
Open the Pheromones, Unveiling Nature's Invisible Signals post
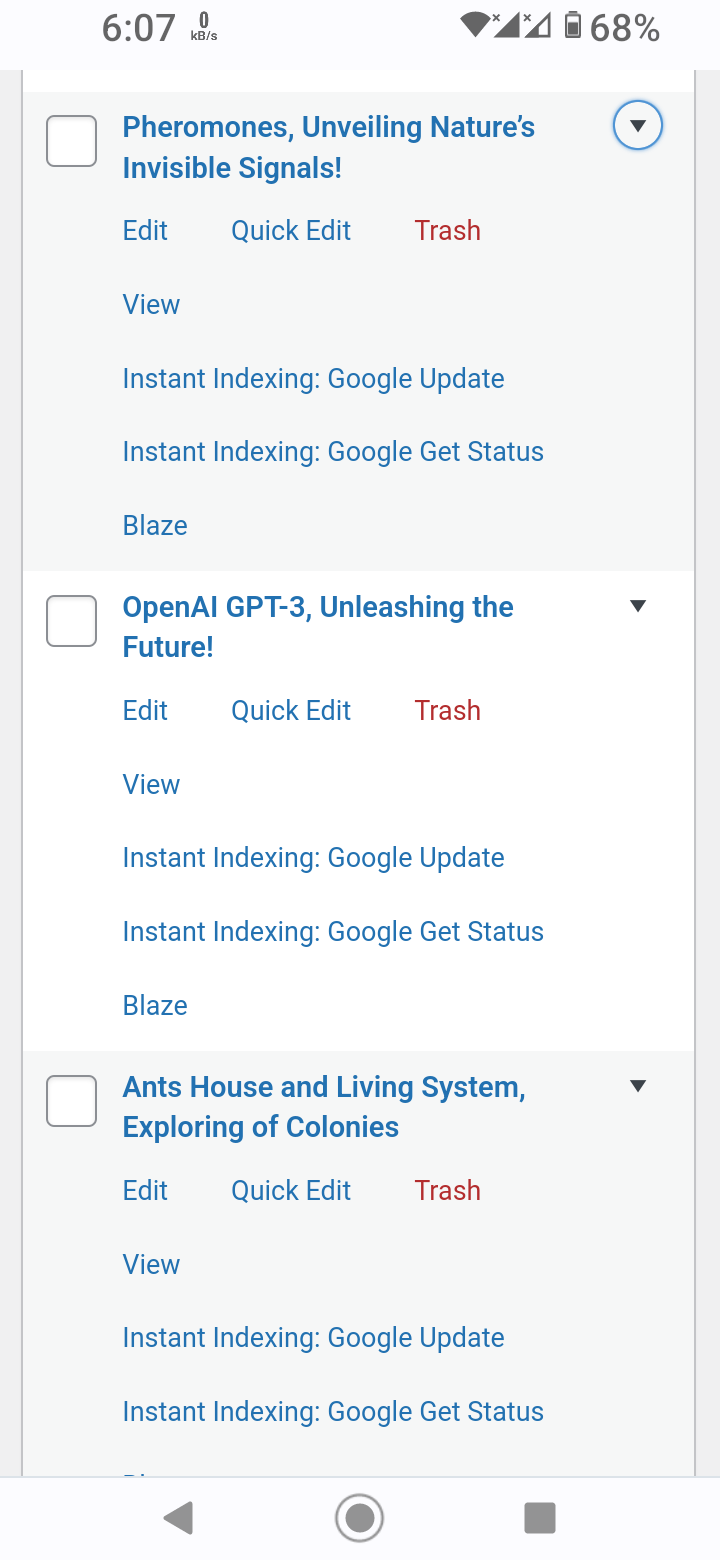coord(328,148)
